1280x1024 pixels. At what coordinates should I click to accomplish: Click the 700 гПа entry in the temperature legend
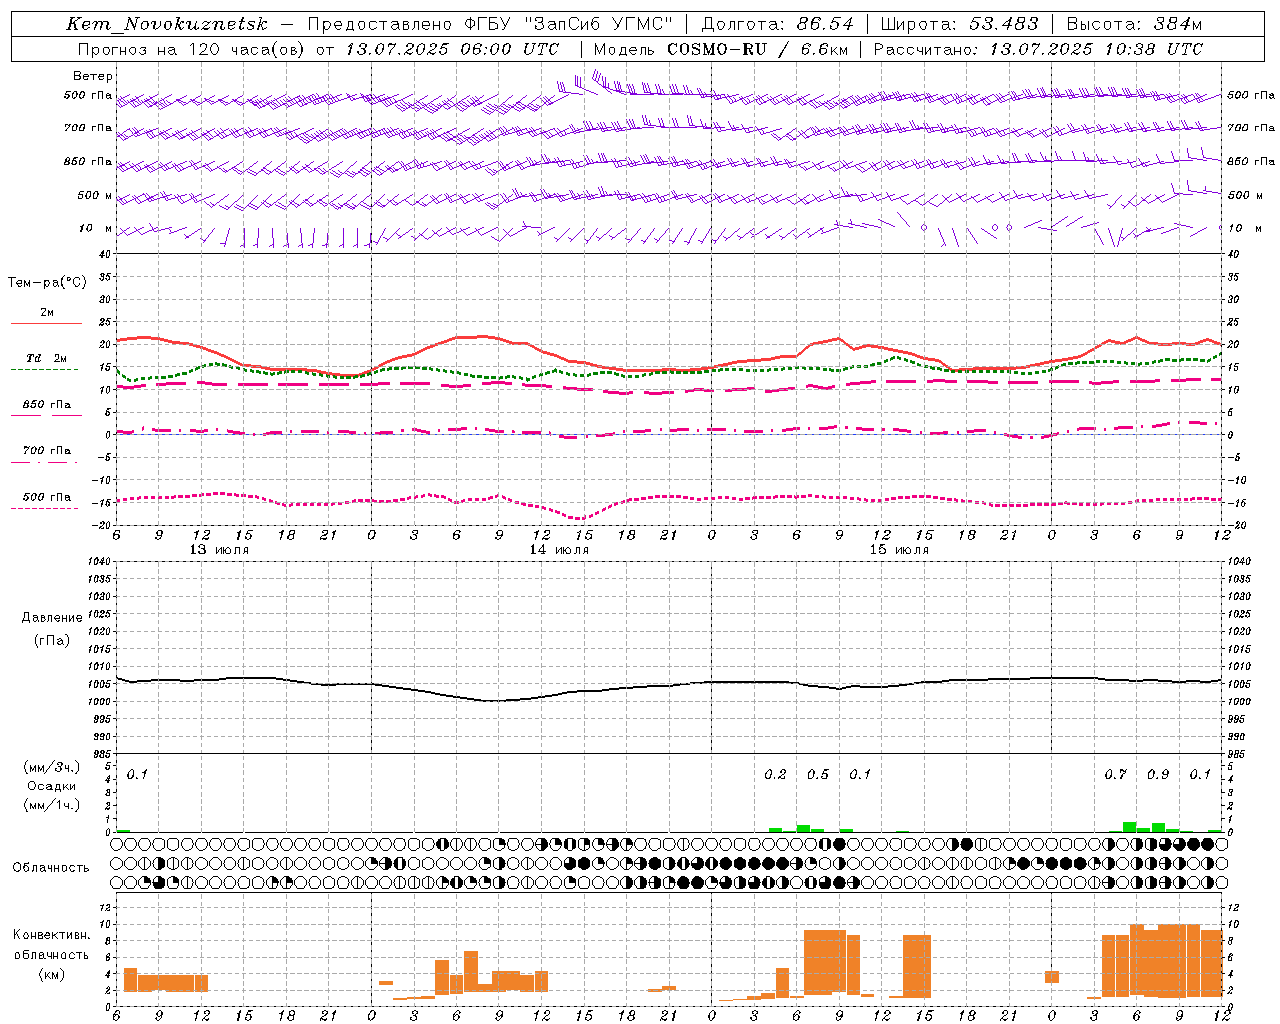tap(47, 451)
